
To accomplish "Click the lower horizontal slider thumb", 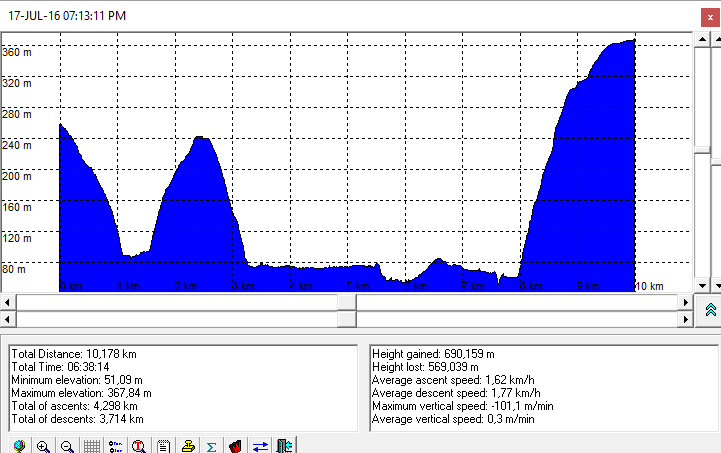I will tap(347, 318).
